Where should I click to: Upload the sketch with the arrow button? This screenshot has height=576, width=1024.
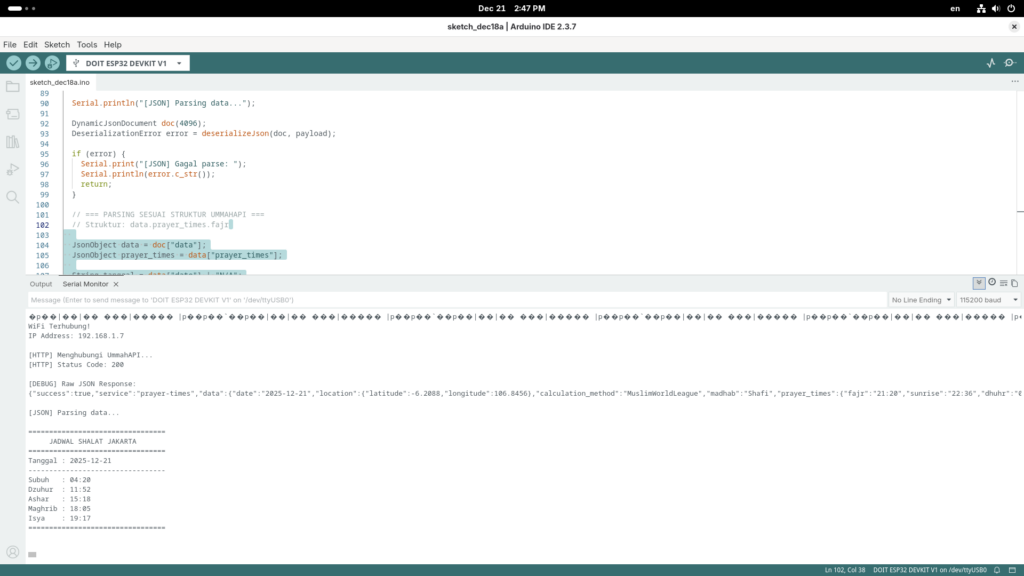pos(33,63)
